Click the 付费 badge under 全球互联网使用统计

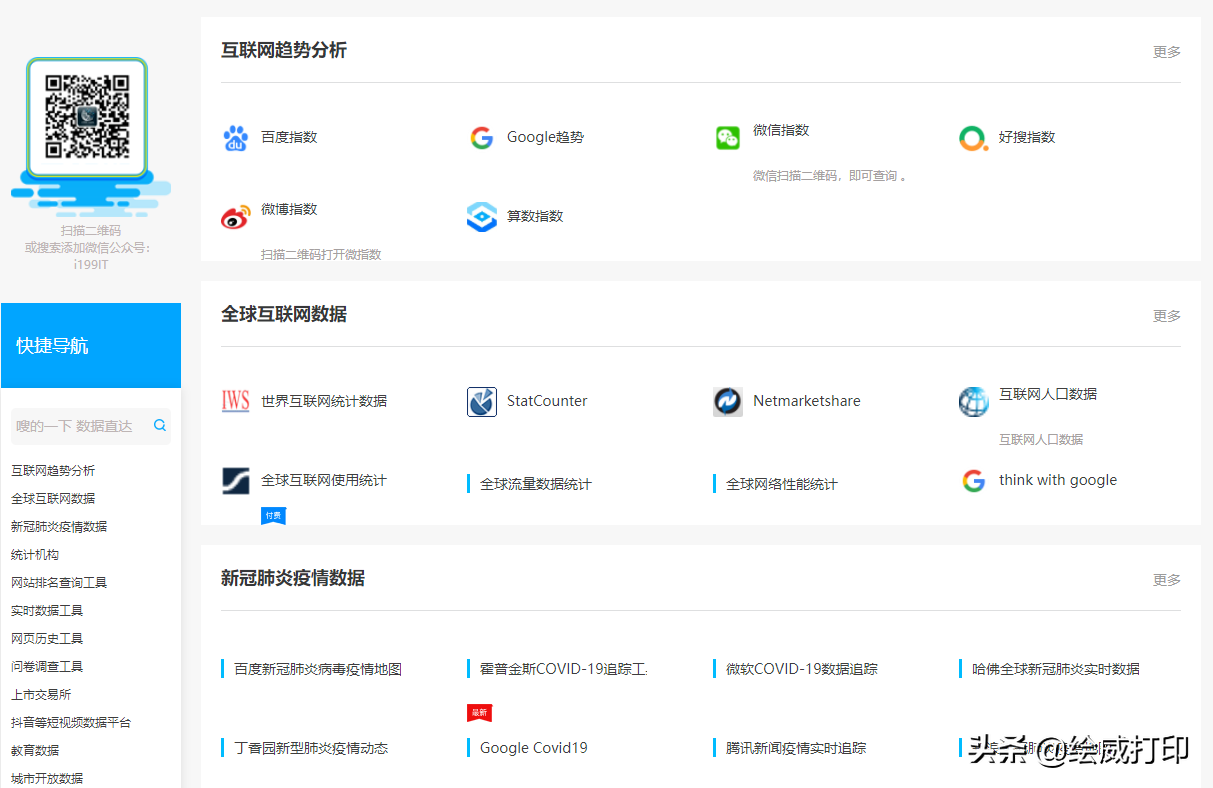coord(273,515)
